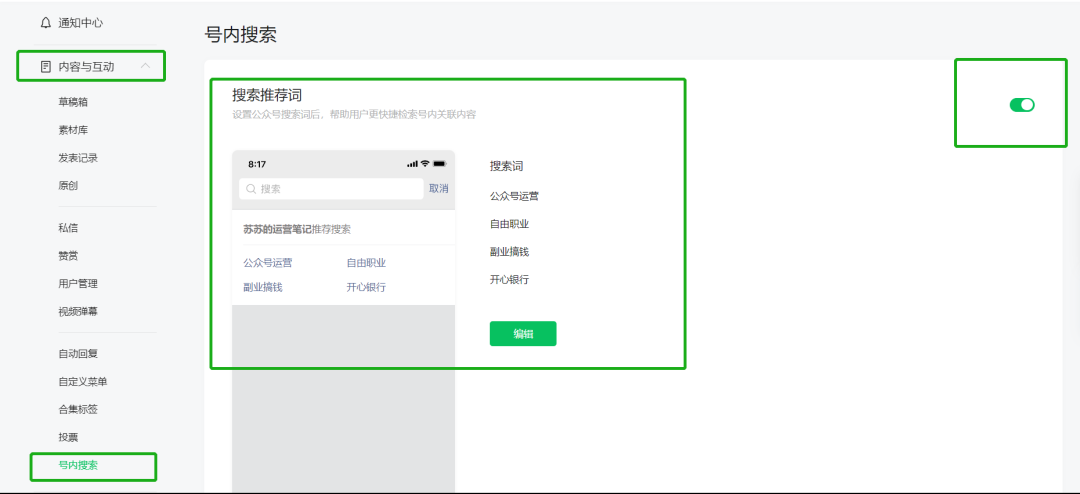Click the green 编辑 button

523,333
